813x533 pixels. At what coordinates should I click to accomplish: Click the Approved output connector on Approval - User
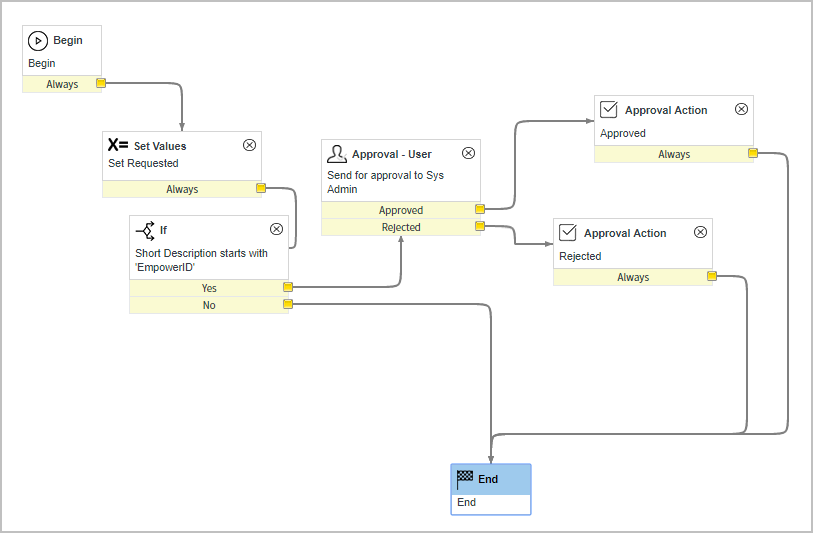point(480,210)
